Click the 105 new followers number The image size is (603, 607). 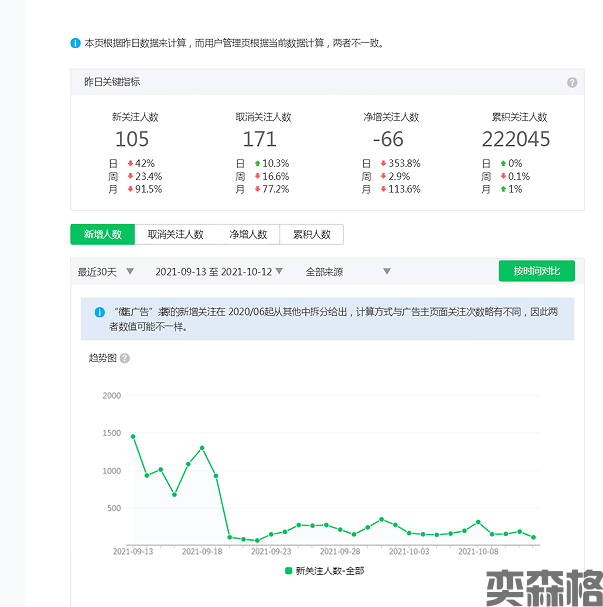[x=132, y=139]
